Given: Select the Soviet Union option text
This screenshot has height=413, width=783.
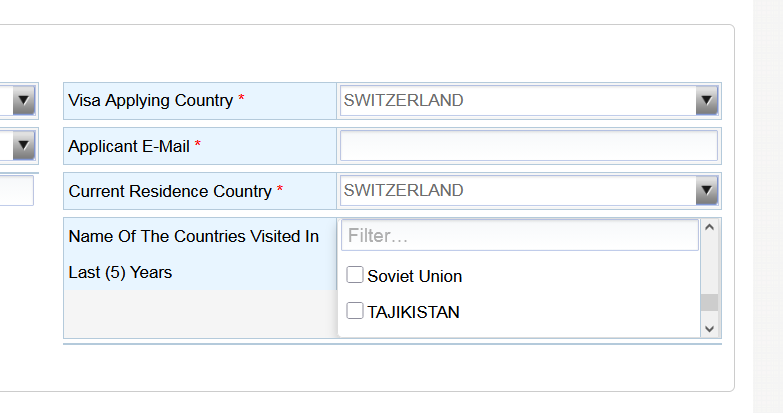Looking at the screenshot, I should pyautogui.click(x=414, y=276).
